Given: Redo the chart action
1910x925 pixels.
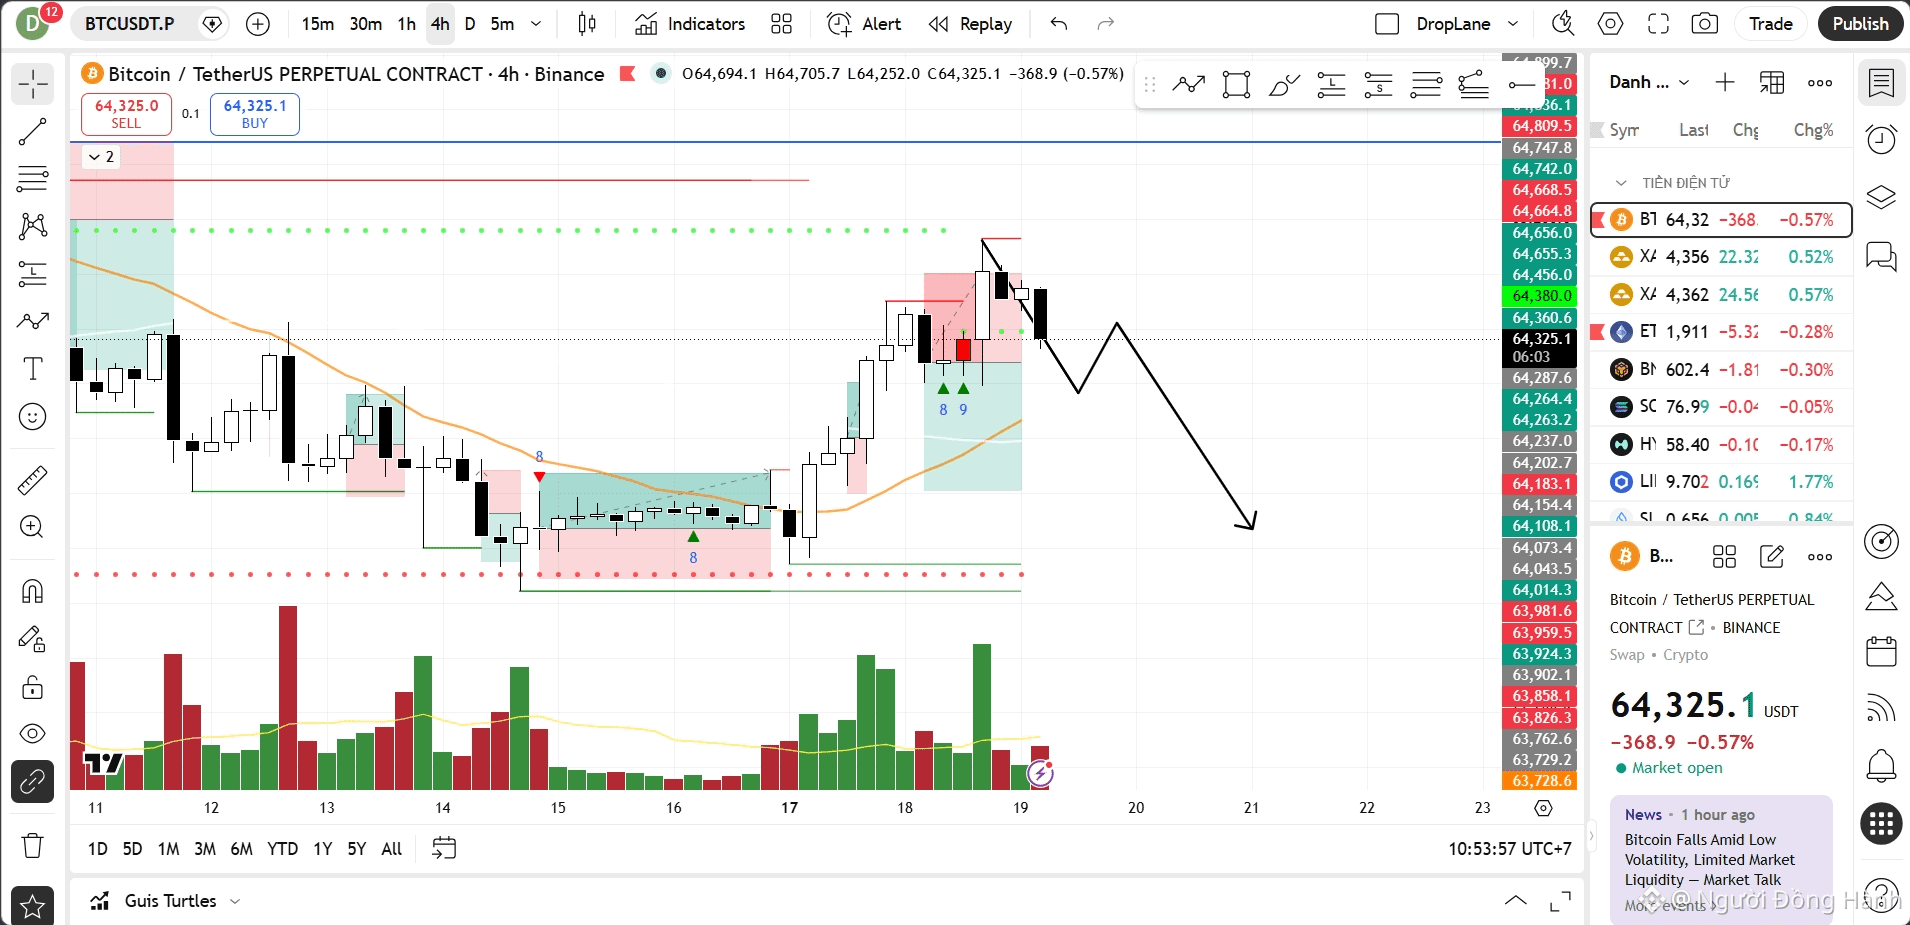Looking at the screenshot, I should (x=1105, y=24).
